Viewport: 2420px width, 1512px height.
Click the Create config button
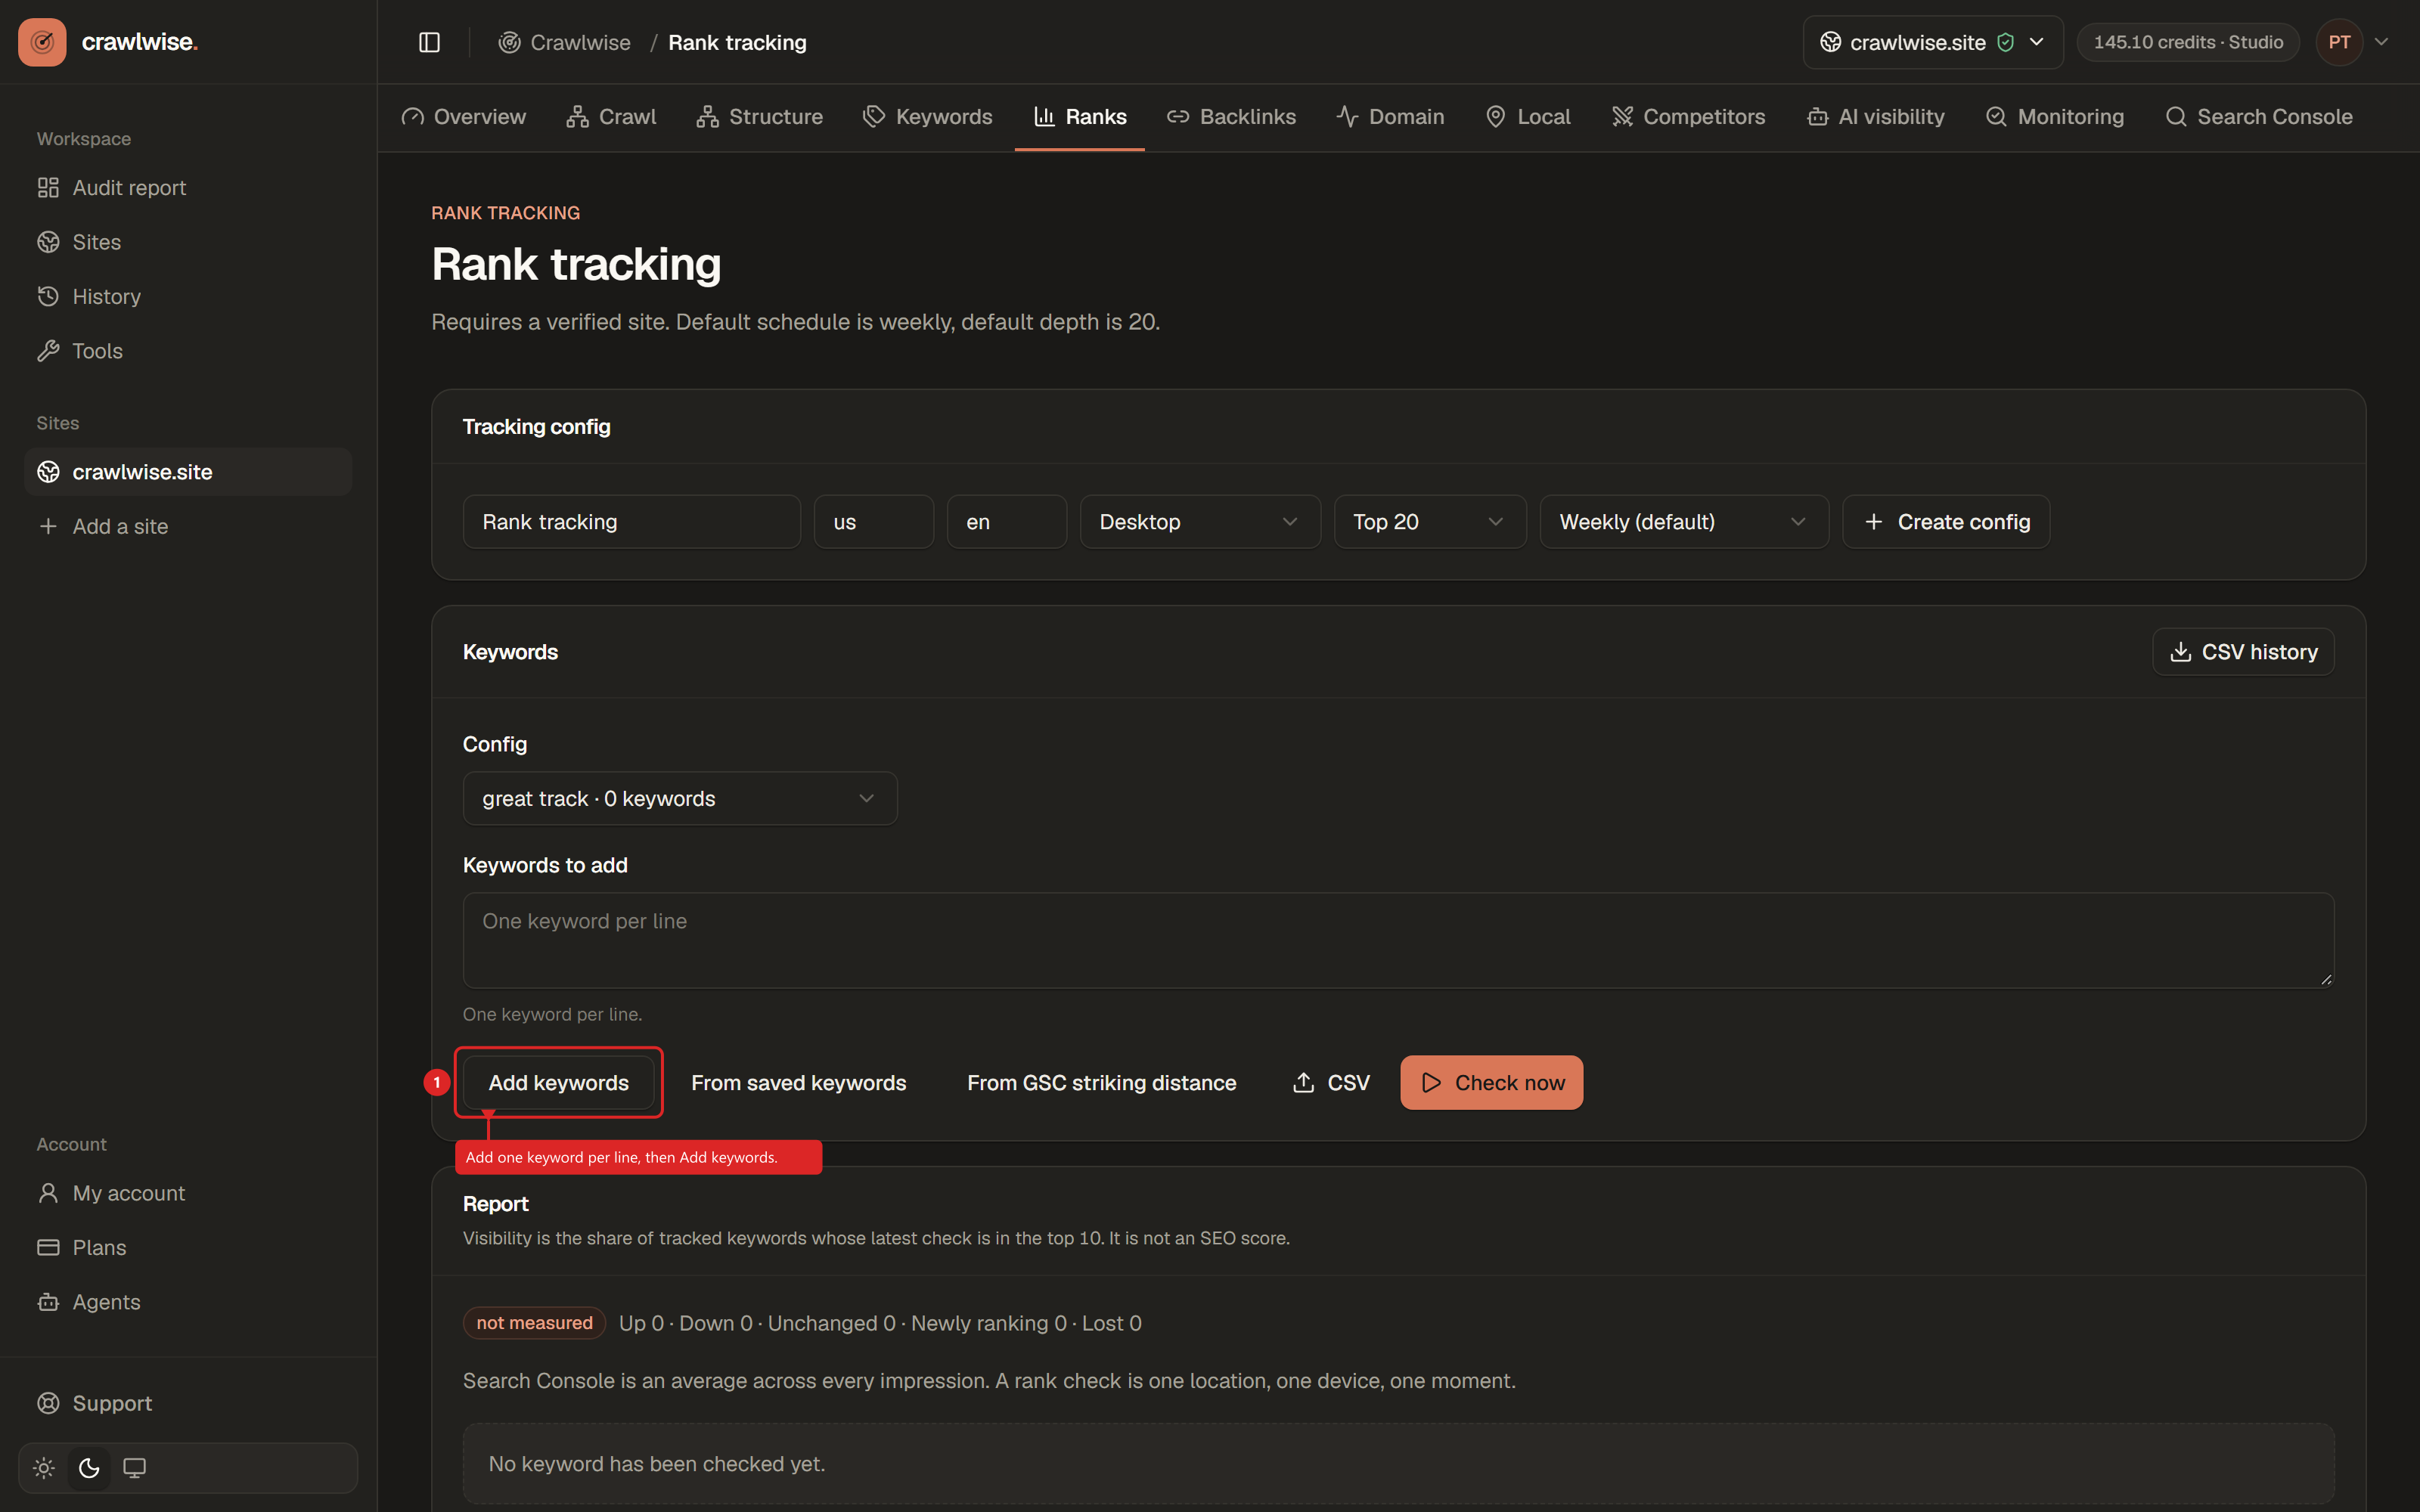pyautogui.click(x=1946, y=522)
